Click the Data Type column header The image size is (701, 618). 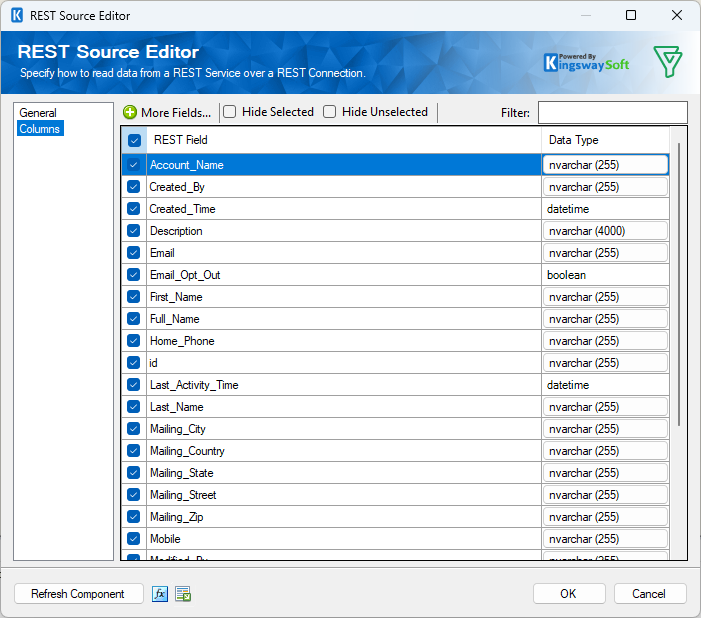605,140
